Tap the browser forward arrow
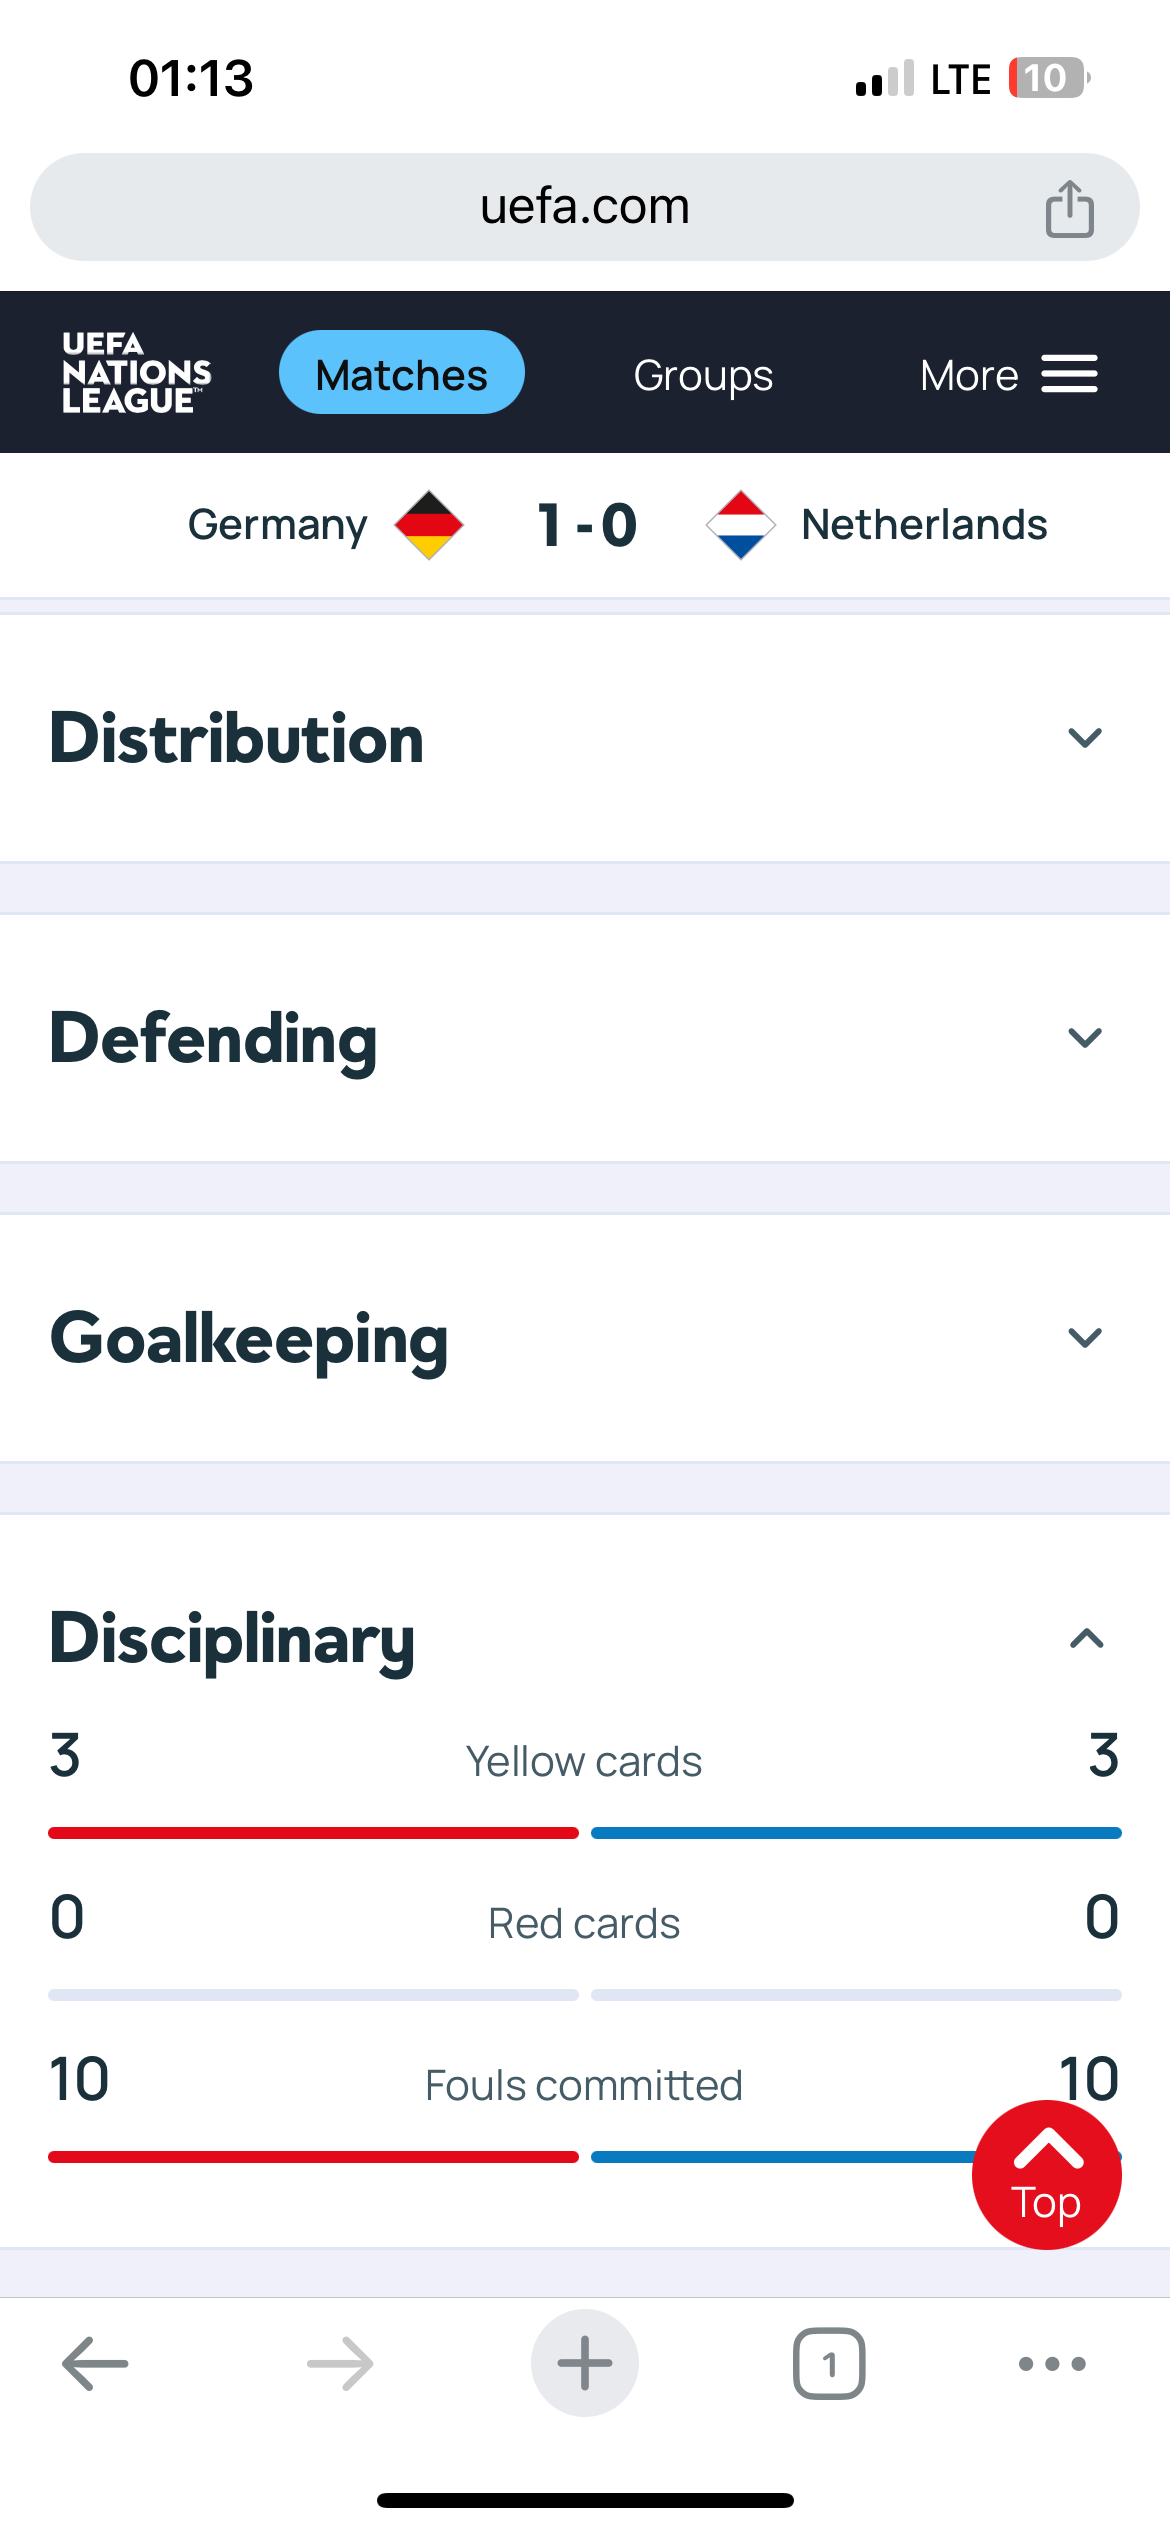 click(x=340, y=2364)
